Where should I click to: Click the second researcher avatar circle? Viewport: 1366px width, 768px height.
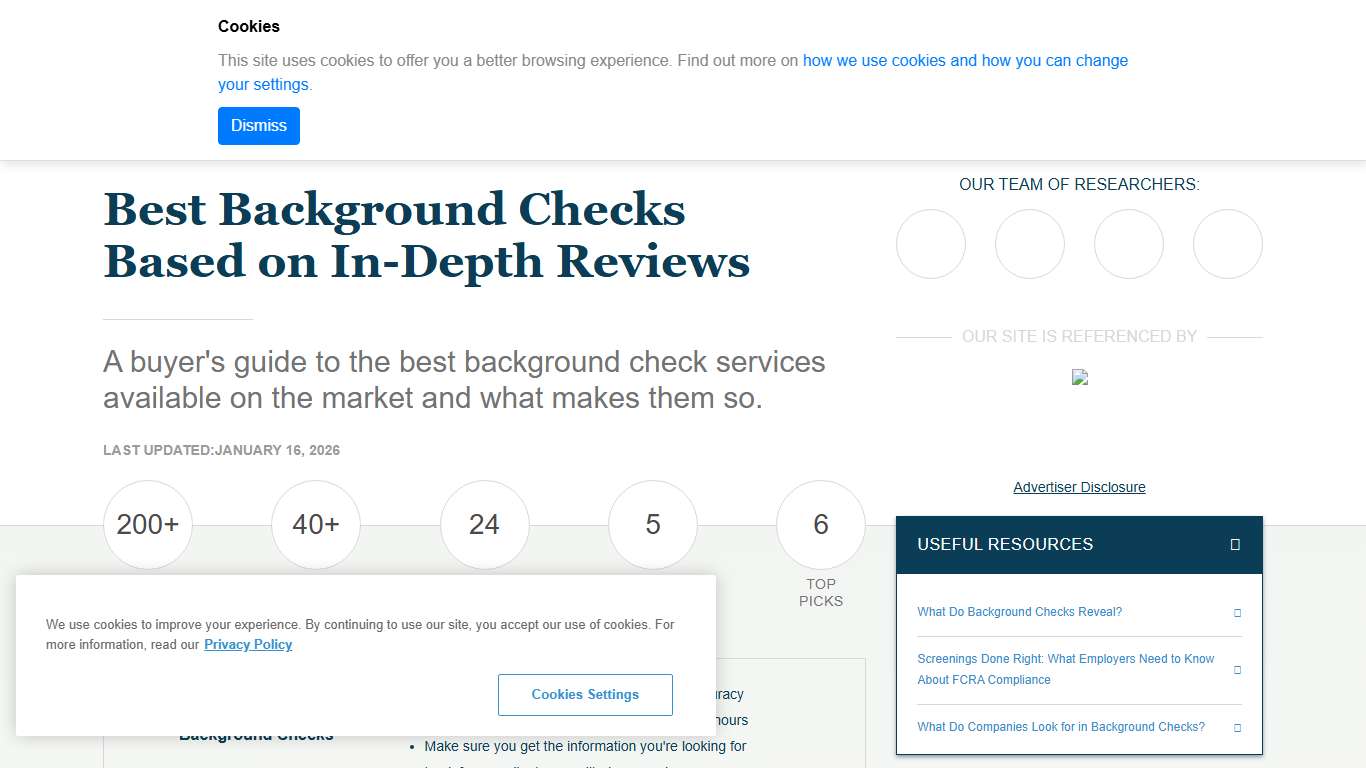coord(1029,243)
